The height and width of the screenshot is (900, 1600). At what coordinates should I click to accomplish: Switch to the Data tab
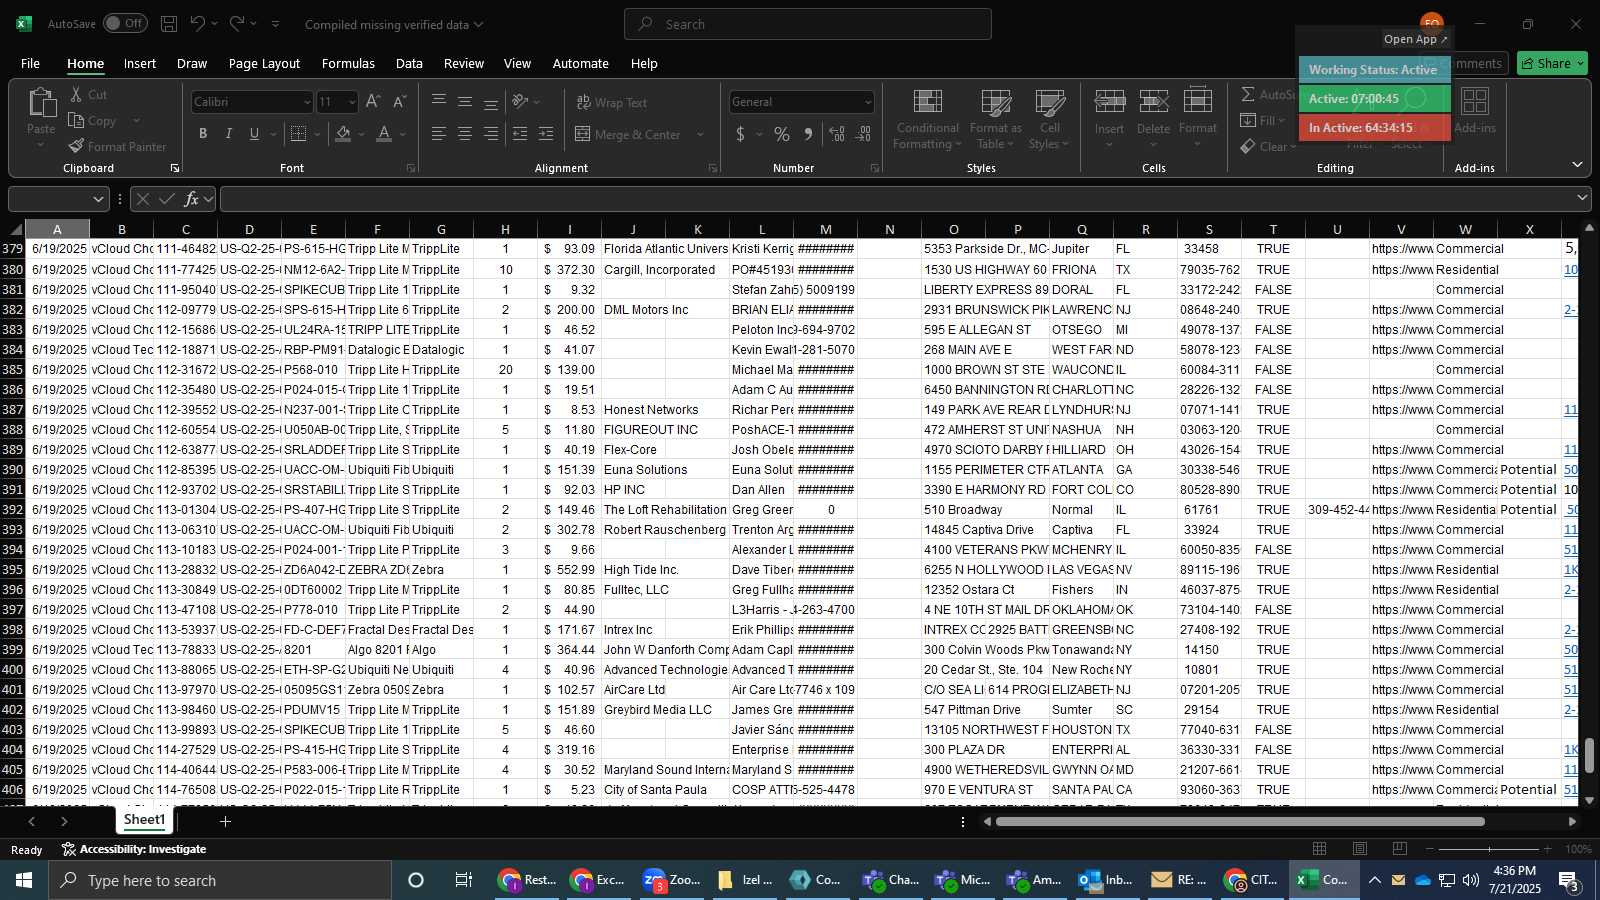click(x=409, y=63)
